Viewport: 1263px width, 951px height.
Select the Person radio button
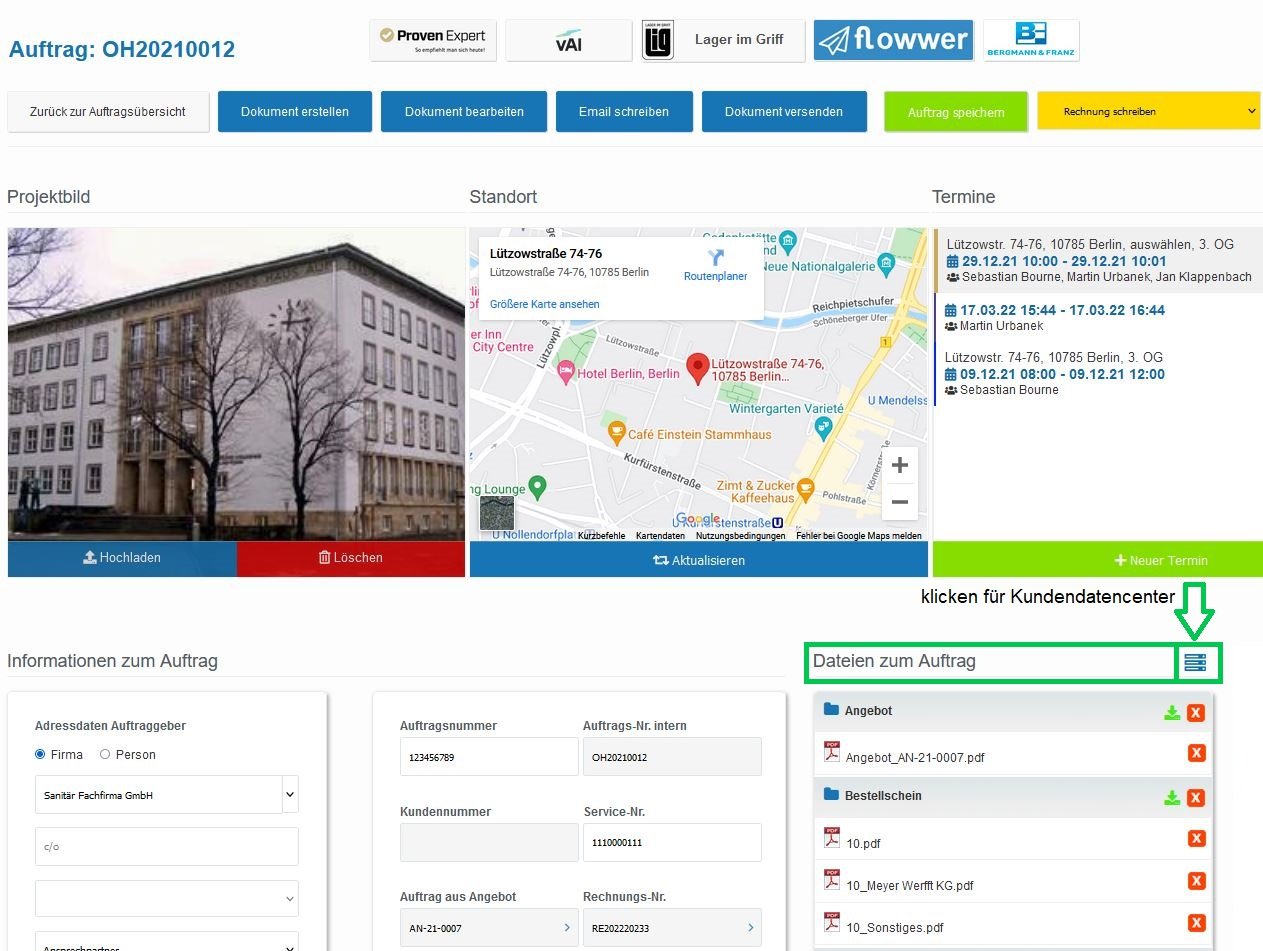[105, 754]
